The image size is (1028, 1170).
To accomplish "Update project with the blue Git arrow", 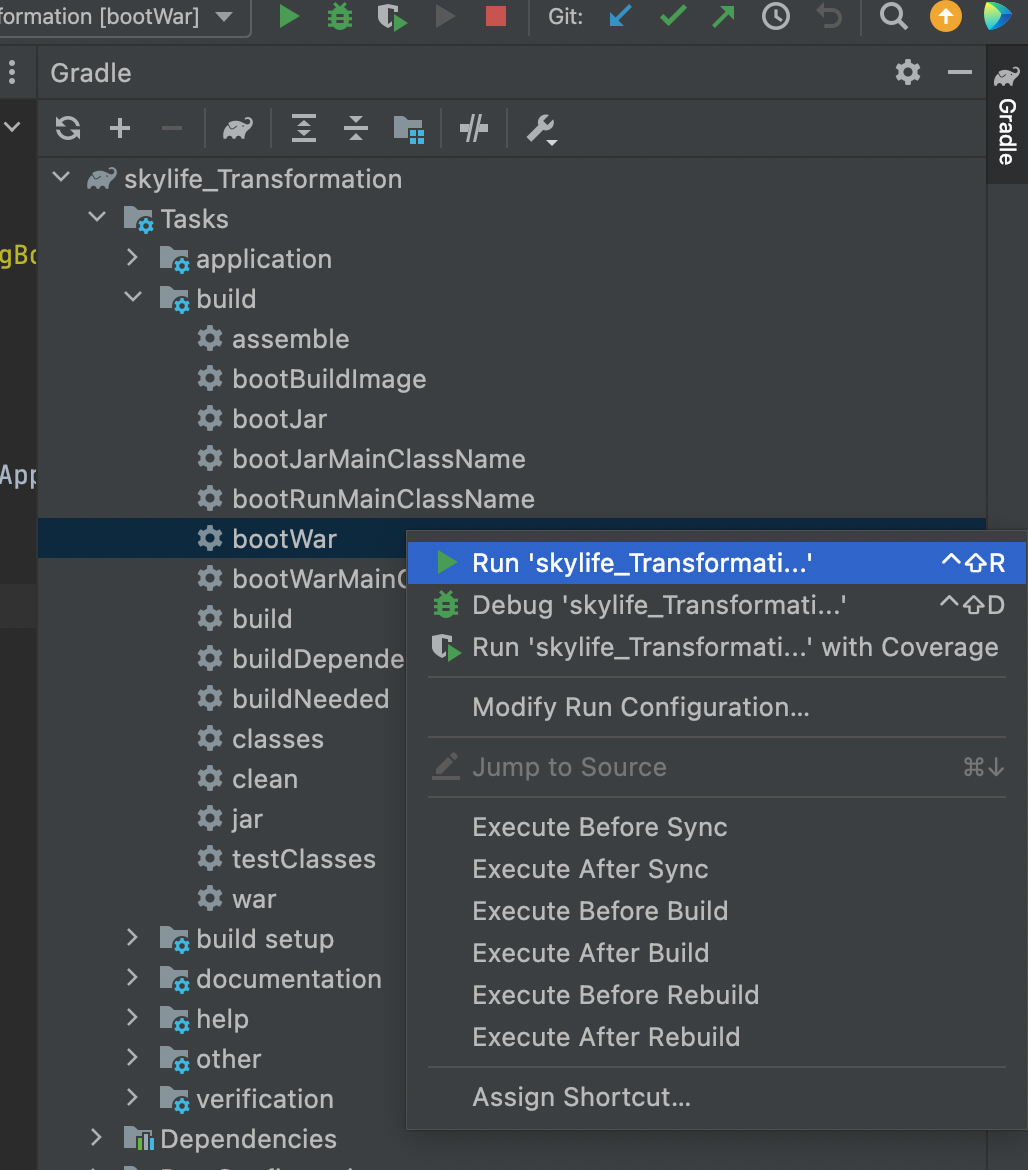I will point(620,16).
